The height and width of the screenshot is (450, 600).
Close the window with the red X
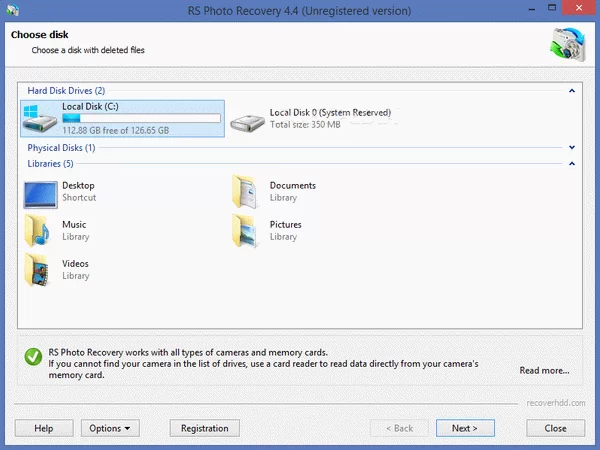tap(579, 8)
